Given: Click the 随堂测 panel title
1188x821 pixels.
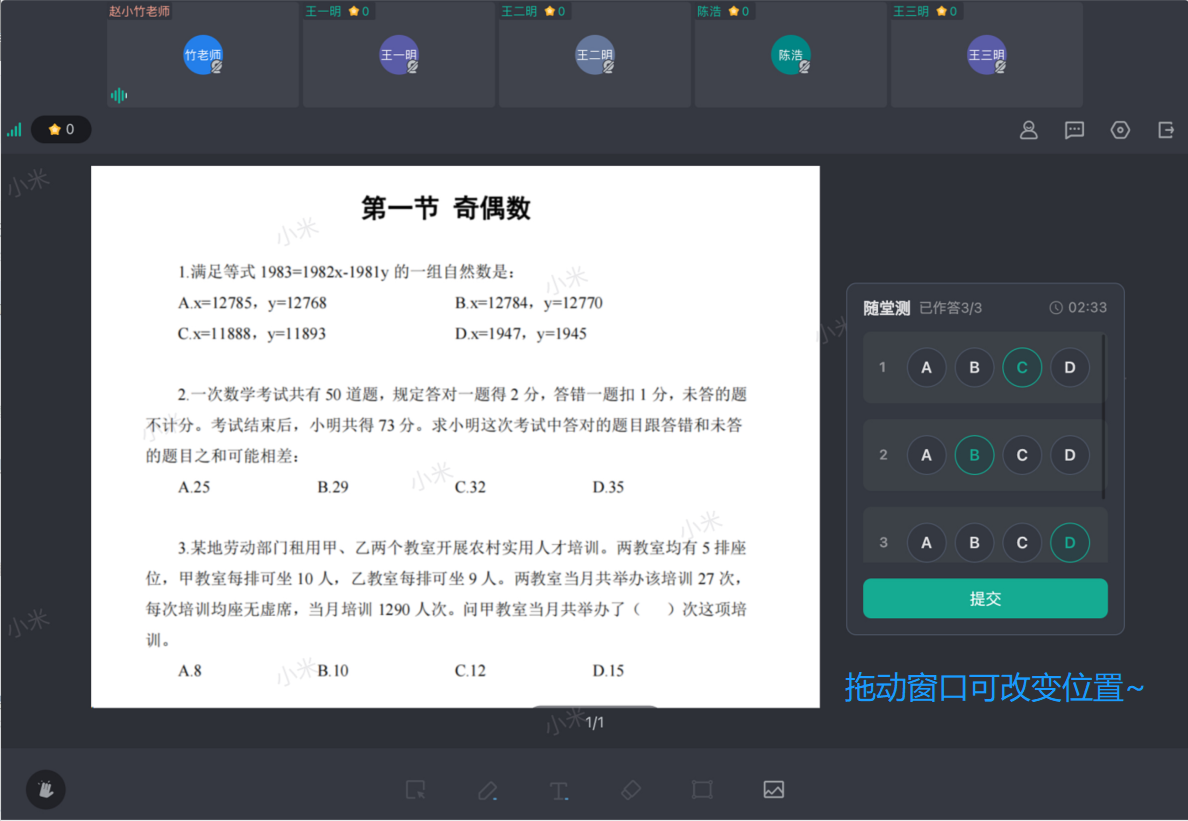Looking at the screenshot, I should [886, 307].
